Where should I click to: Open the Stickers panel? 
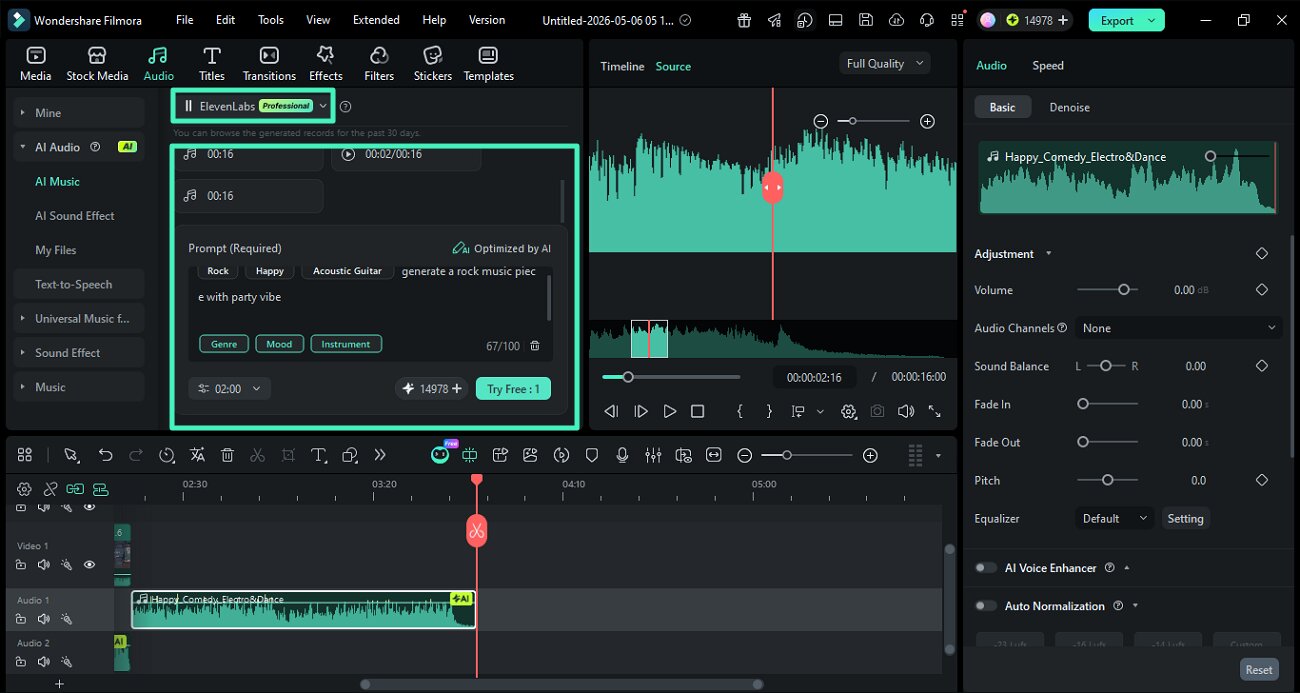coord(433,64)
